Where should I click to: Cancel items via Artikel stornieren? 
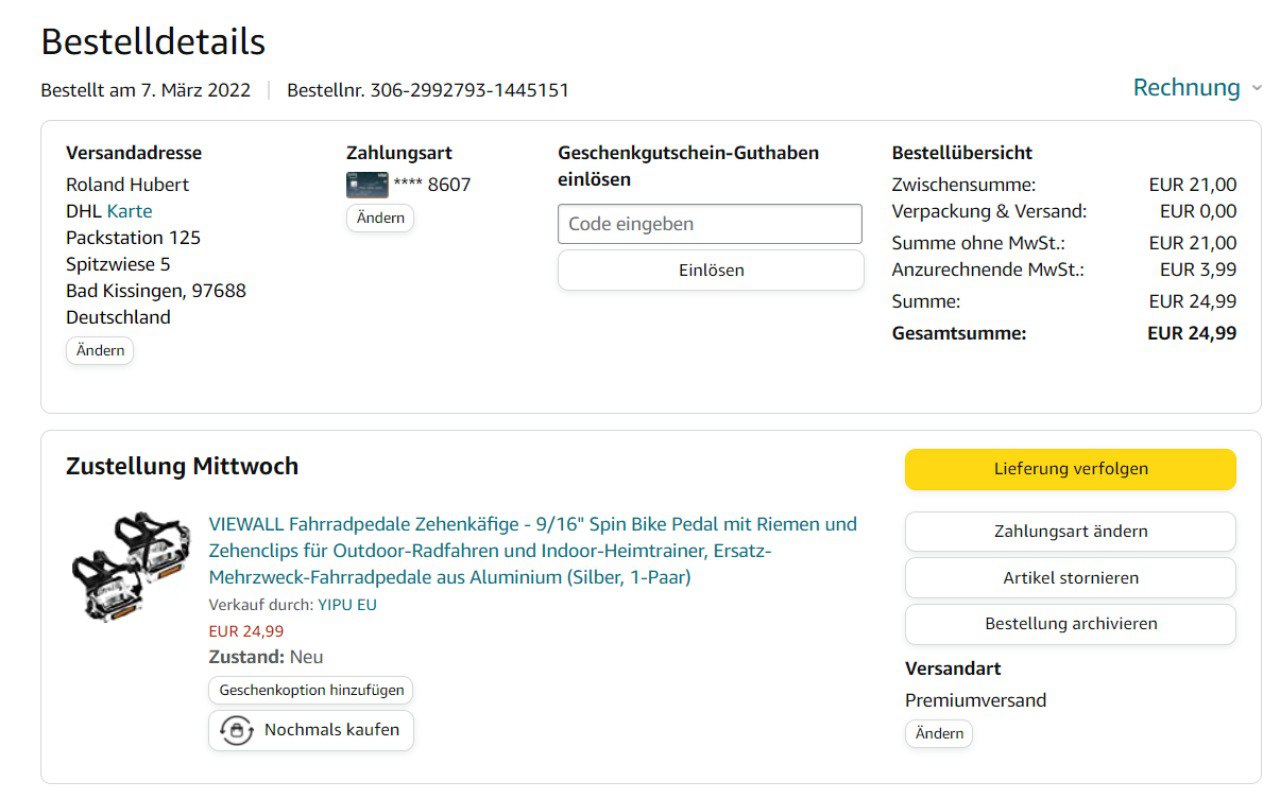(1070, 578)
